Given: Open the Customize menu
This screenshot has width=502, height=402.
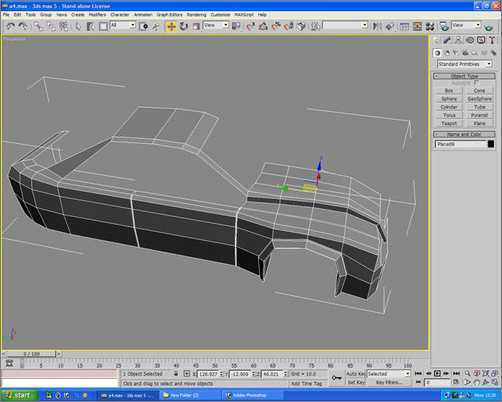Looking at the screenshot, I should pos(220,15).
